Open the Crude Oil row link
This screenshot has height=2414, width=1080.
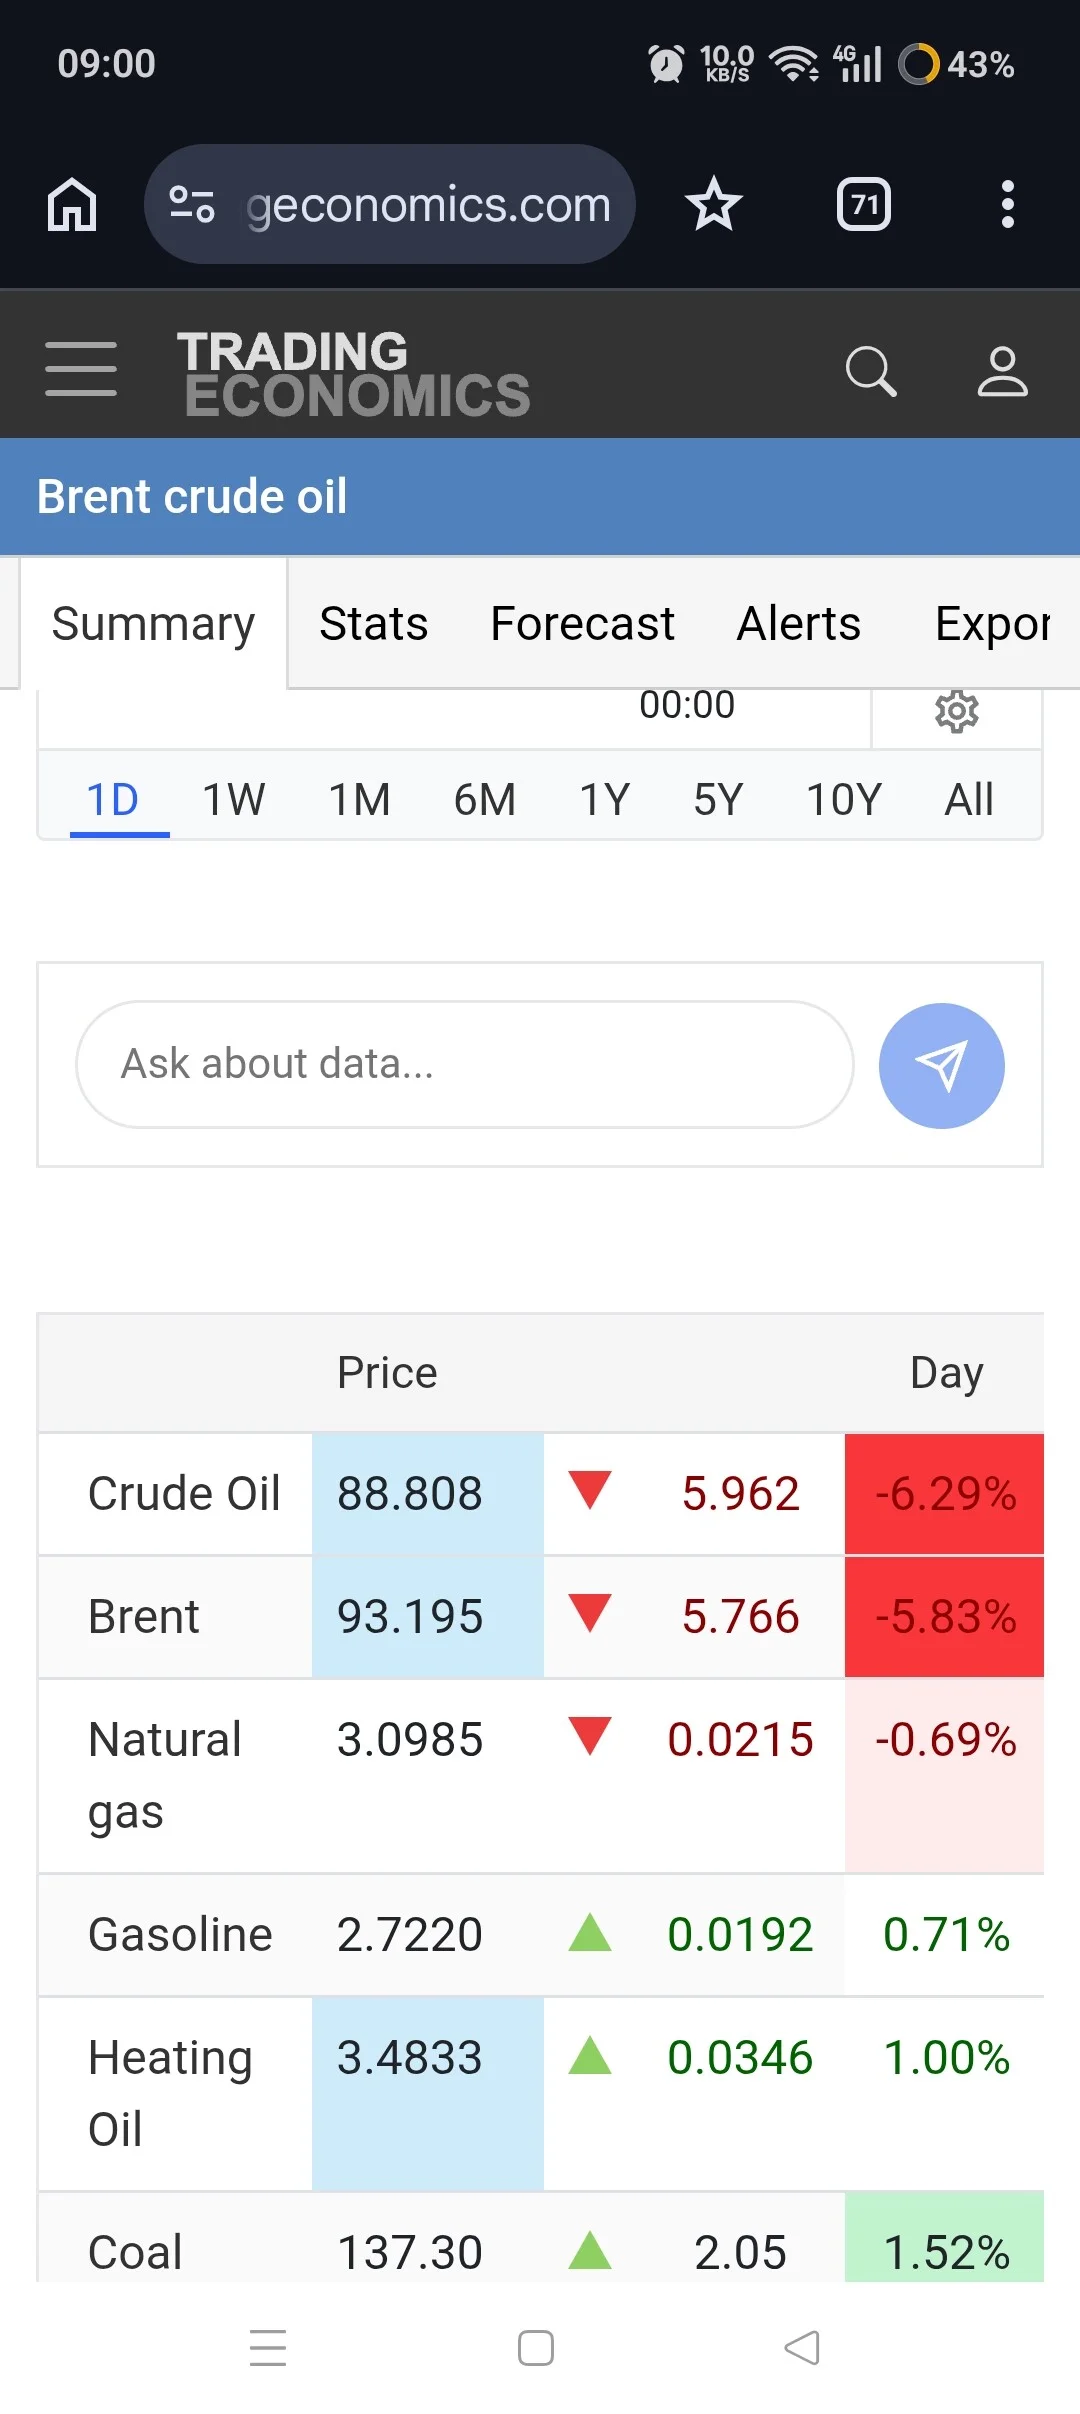[184, 1494]
